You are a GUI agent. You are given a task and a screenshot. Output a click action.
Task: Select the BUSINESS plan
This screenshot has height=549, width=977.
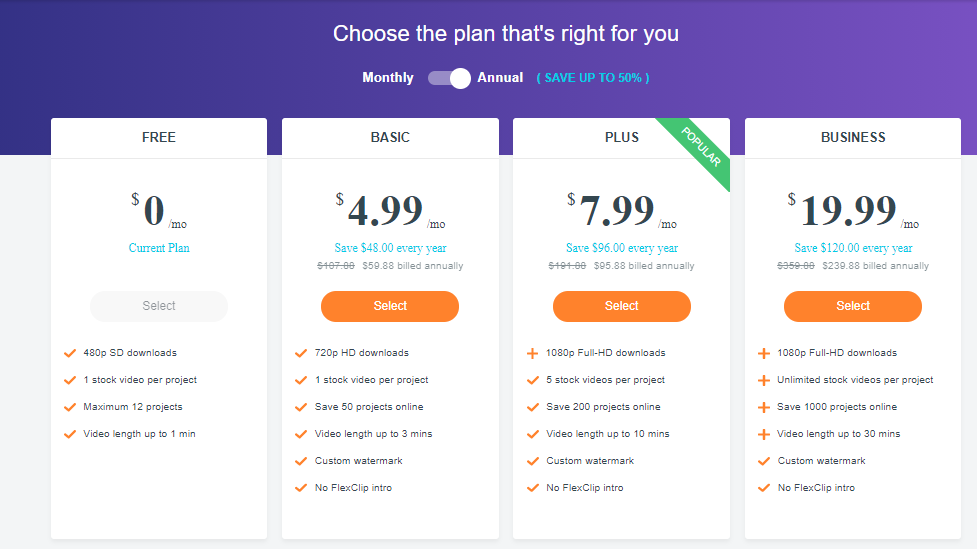point(853,306)
